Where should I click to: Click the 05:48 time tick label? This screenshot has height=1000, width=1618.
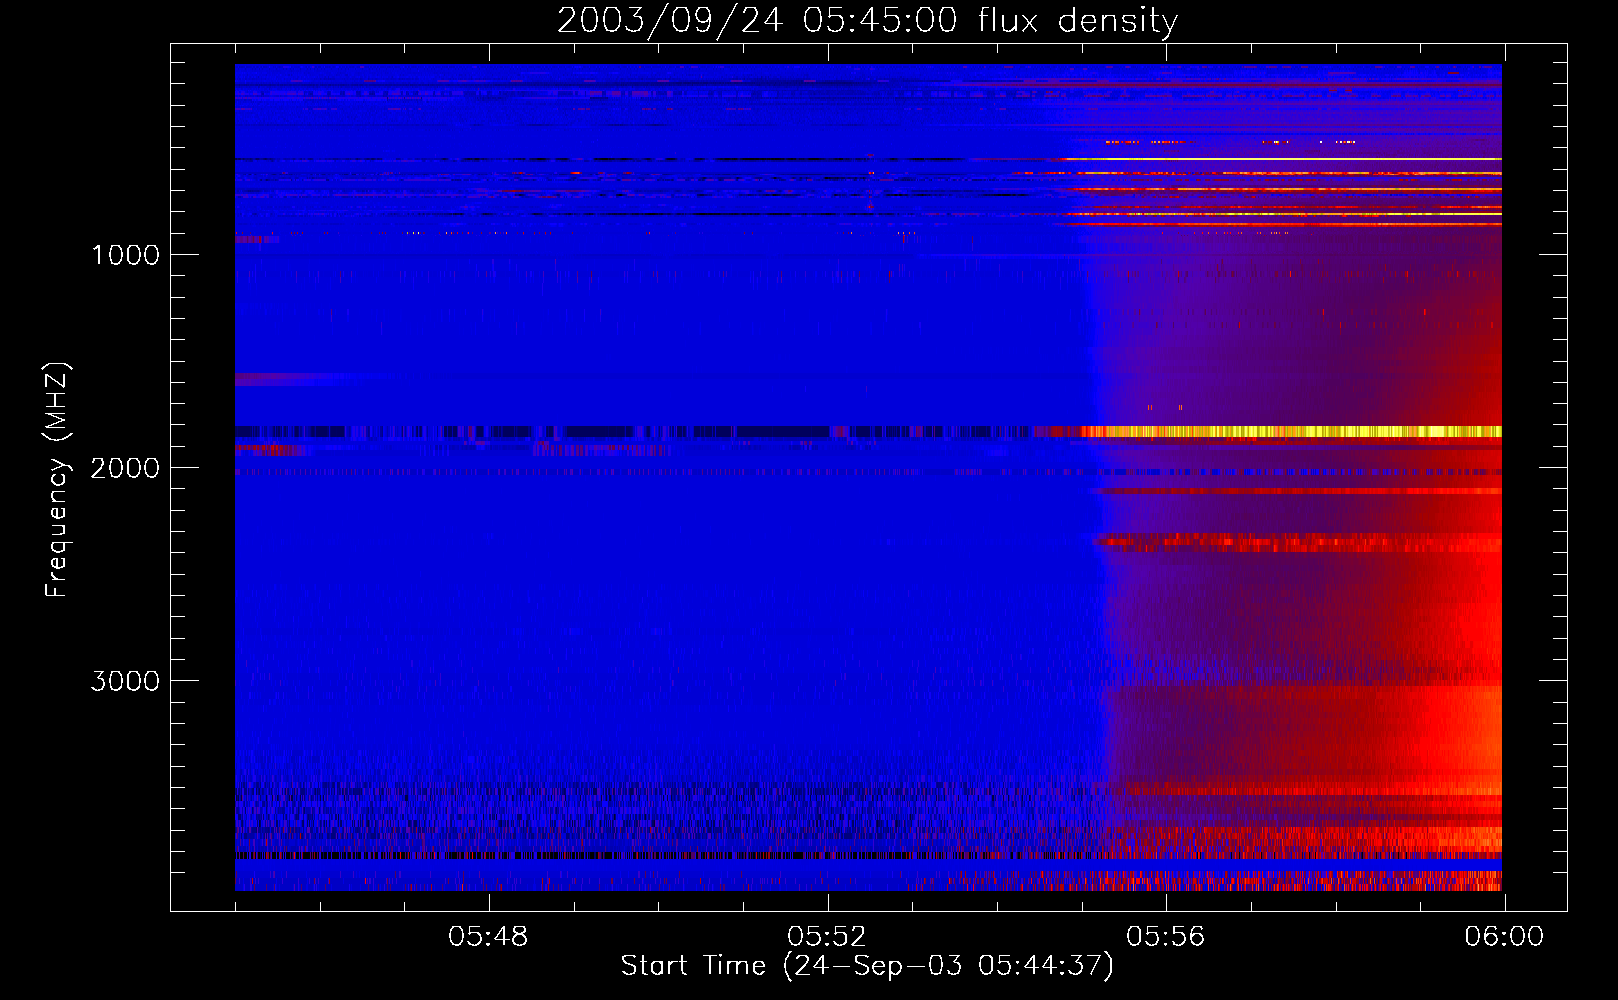(x=488, y=937)
